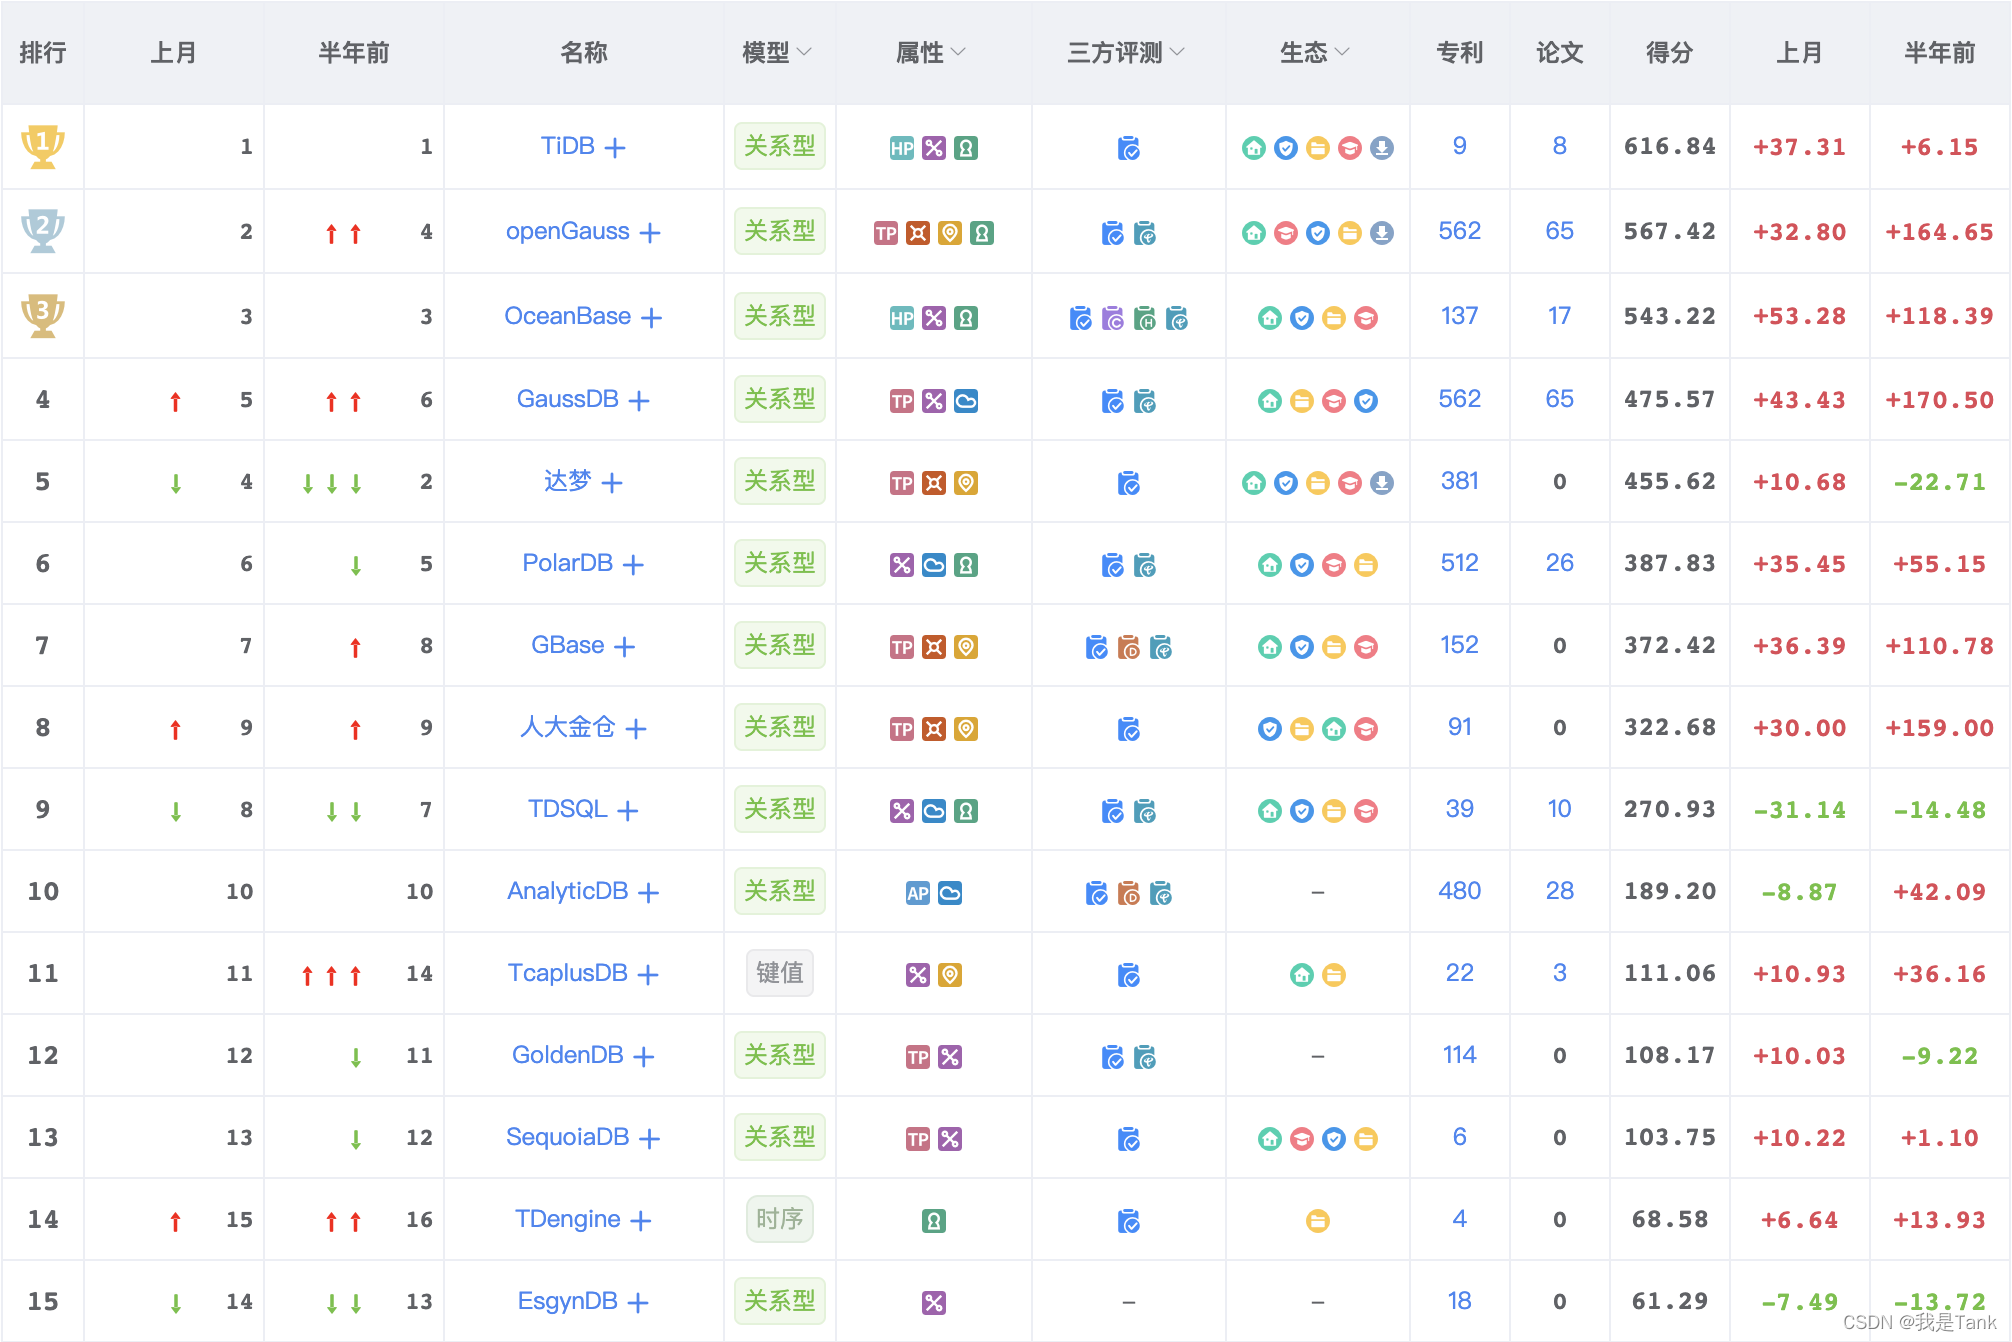Open the 模型 column filter dropdown
This screenshot has height=1342, width=2012.
click(x=805, y=51)
